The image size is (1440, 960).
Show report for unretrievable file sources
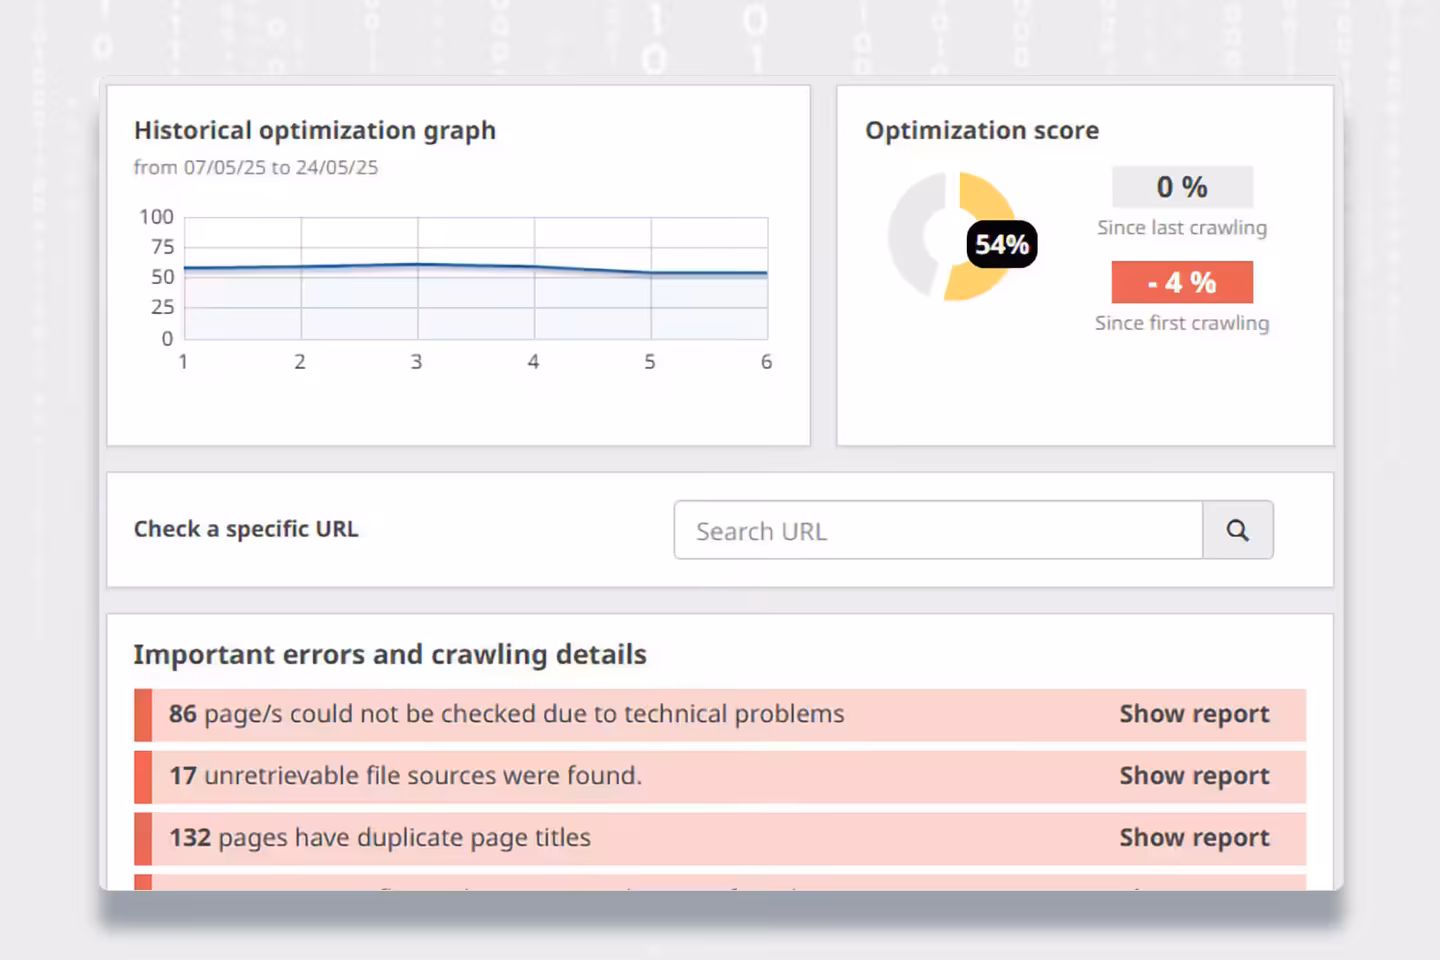pyautogui.click(x=1194, y=776)
